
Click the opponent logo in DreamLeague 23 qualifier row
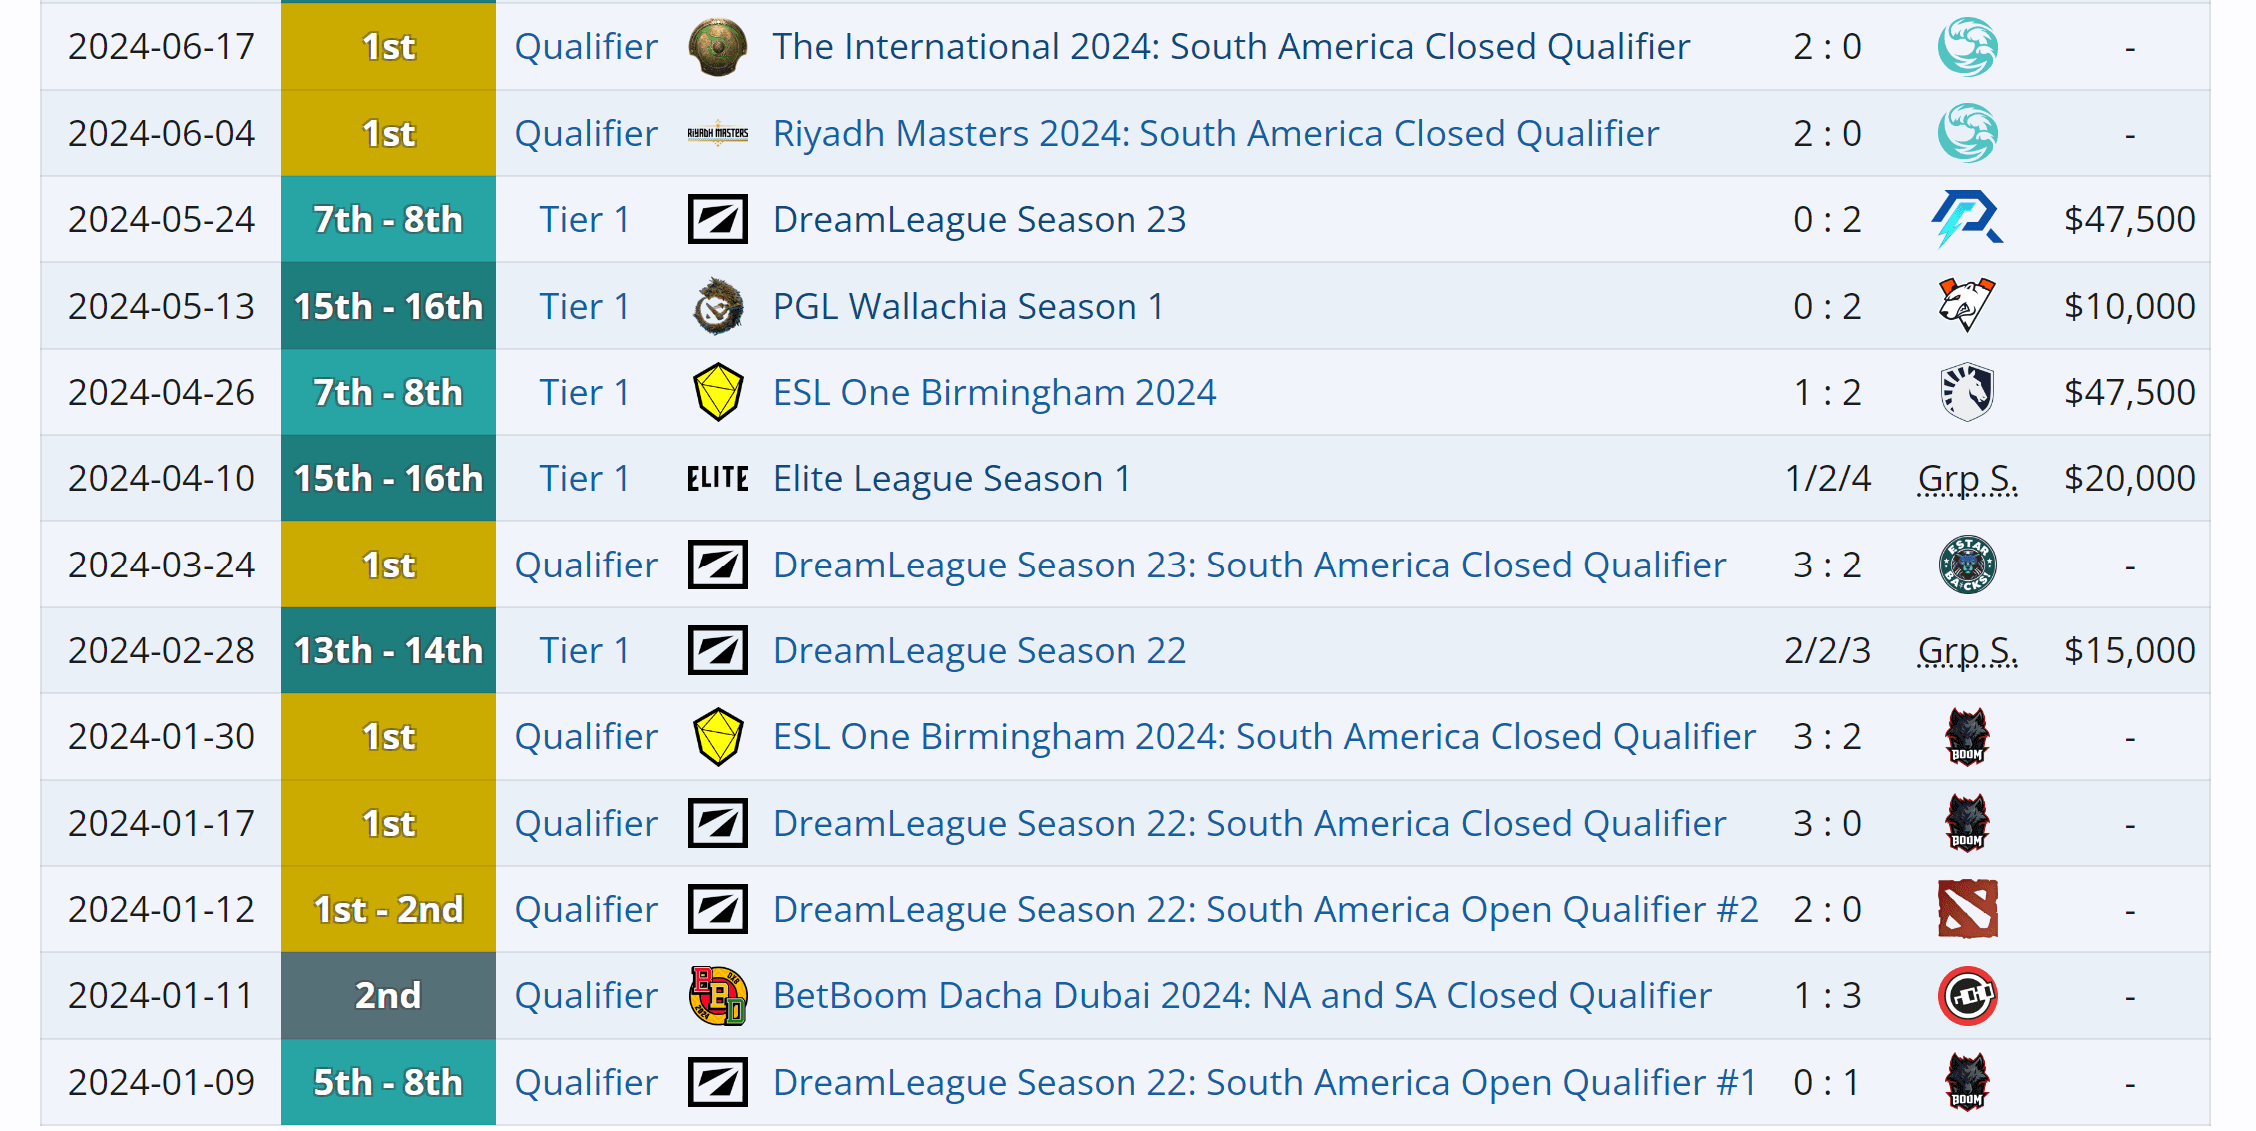(x=1966, y=563)
